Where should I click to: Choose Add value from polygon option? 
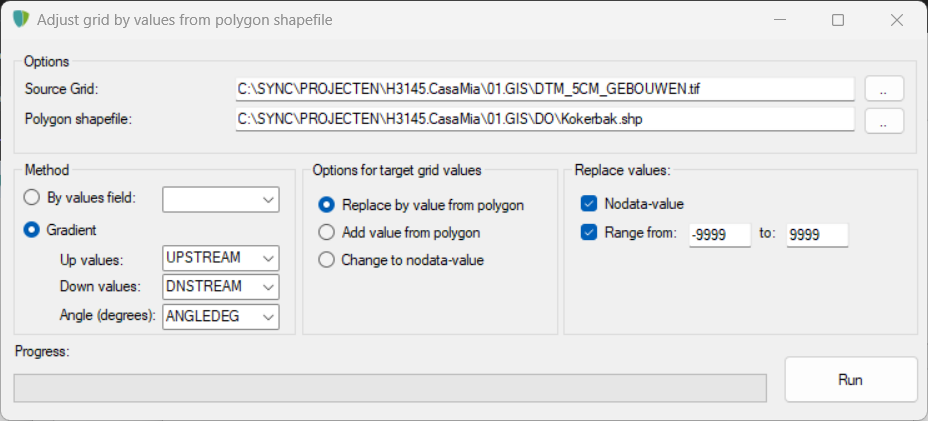[x=326, y=232]
